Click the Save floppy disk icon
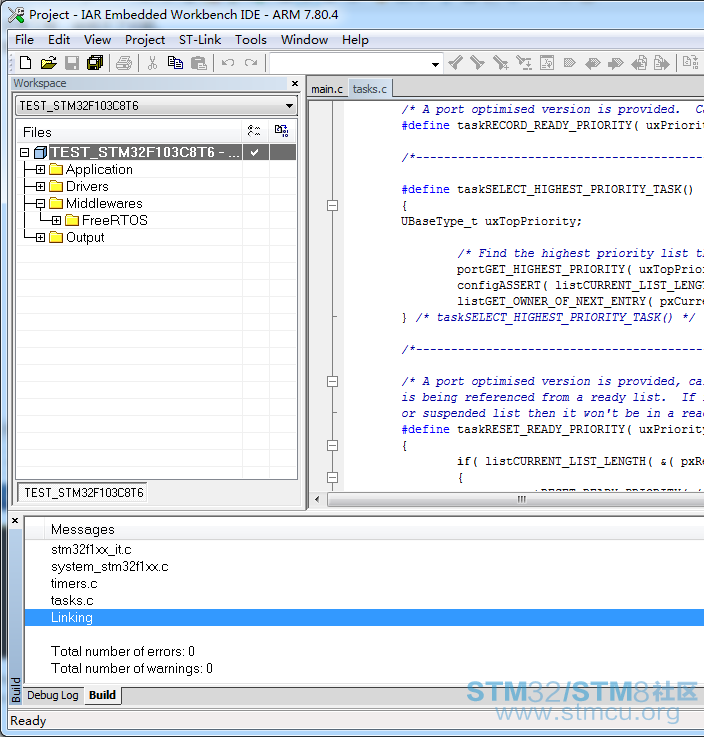Image resolution: width=704 pixels, height=737 pixels. (x=72, y=63)
